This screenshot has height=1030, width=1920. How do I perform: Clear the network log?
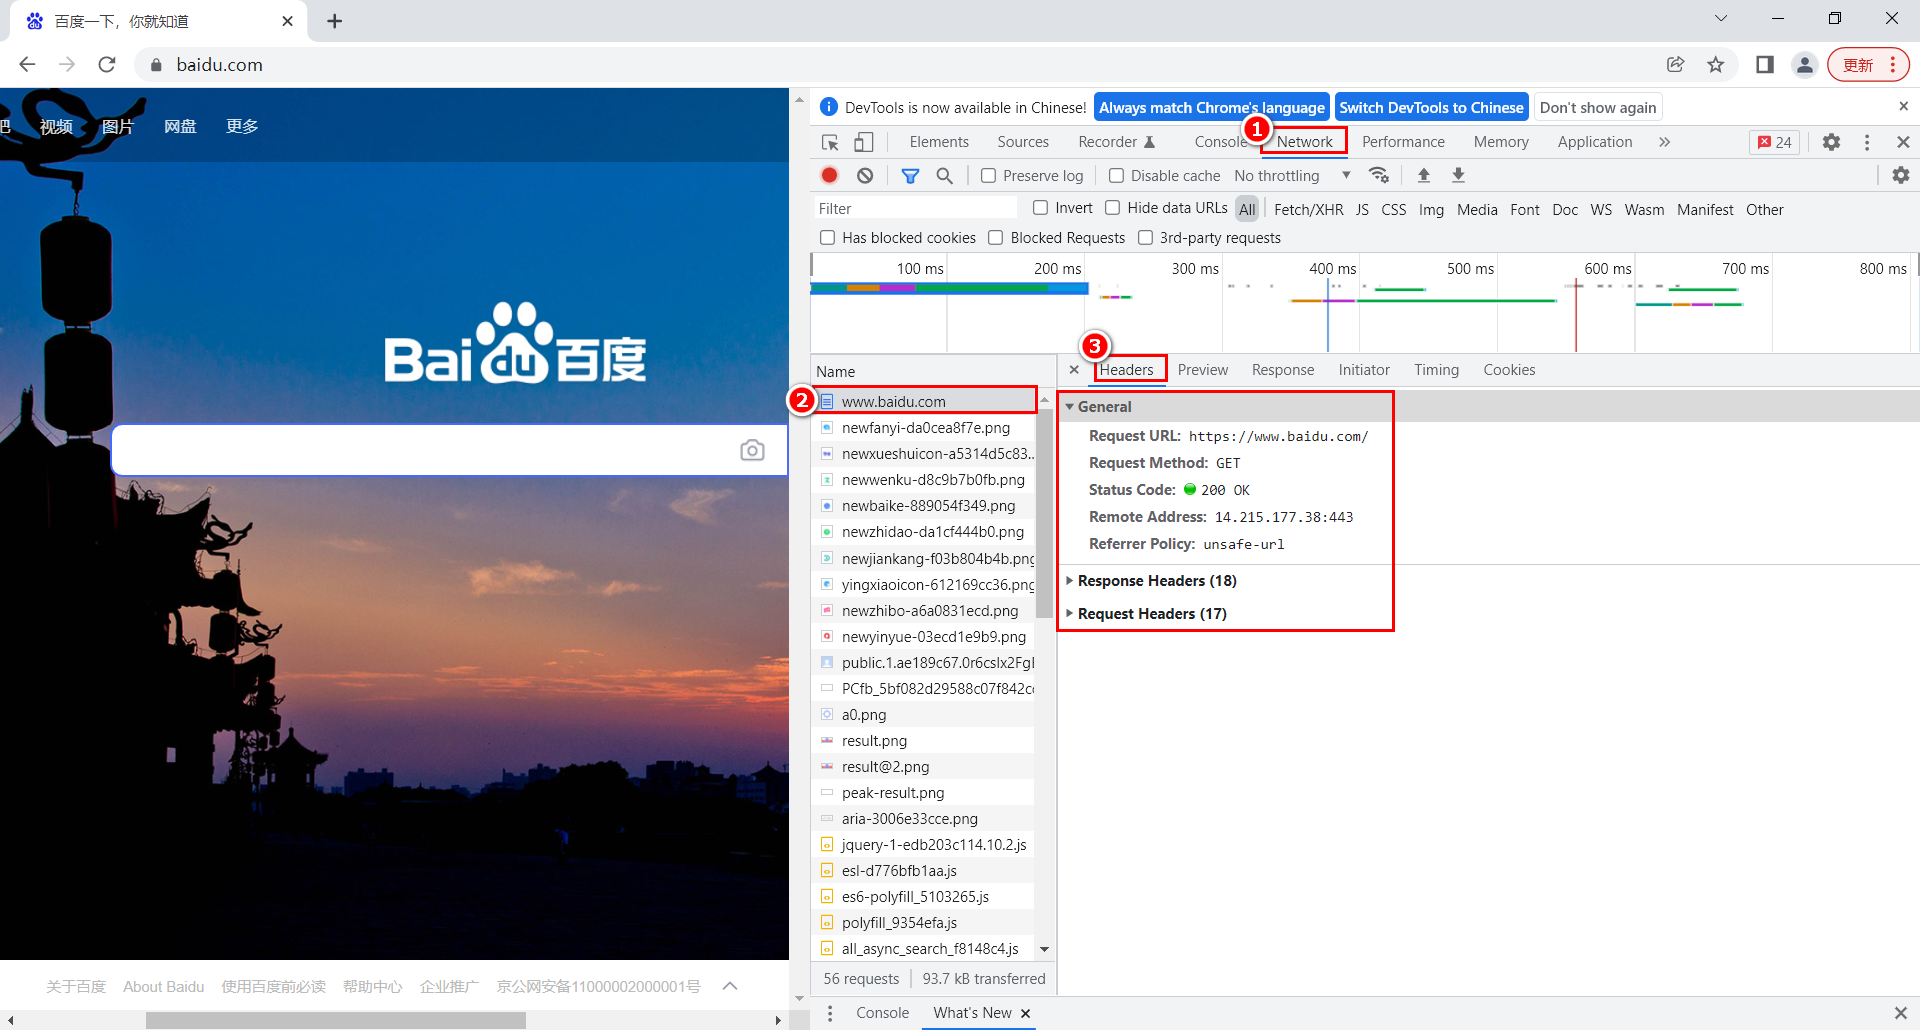(x=865, y=175)
